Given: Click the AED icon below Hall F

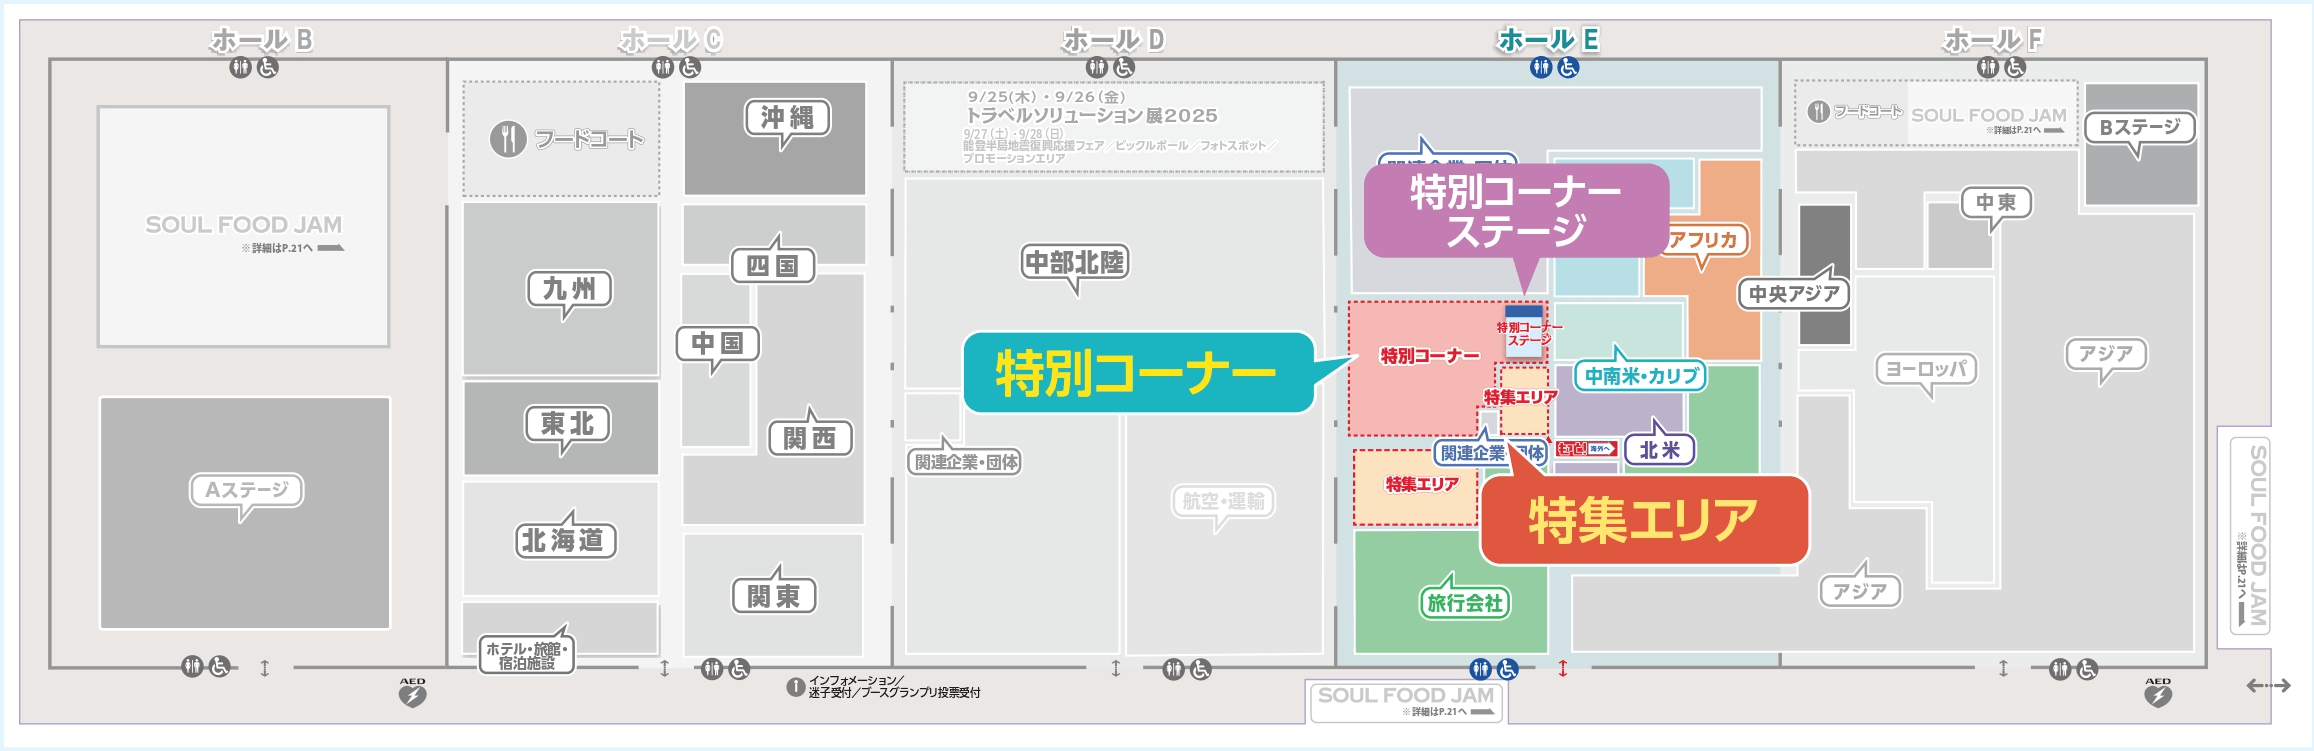Looking at the screenshot, I should pyautogui.click(x=2157, y=693).
